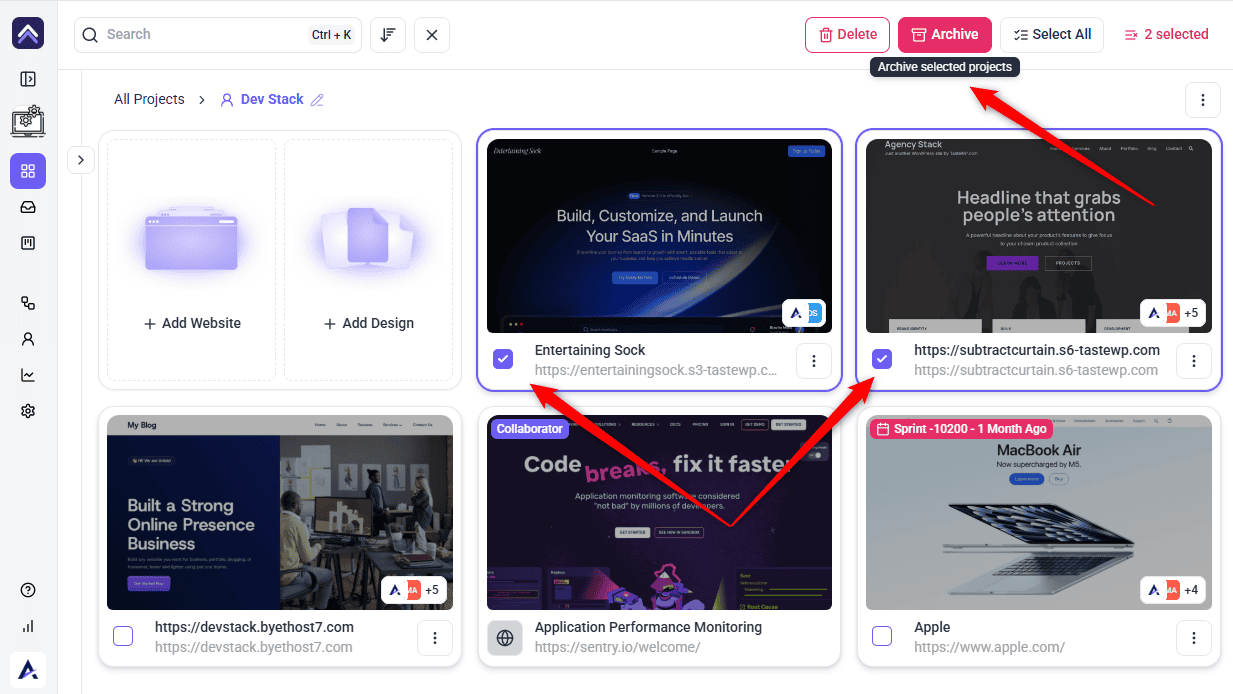Open the settings gear in sidebar
The height and width of the screenshot is (694, 1233).
(x=28, y=411)
